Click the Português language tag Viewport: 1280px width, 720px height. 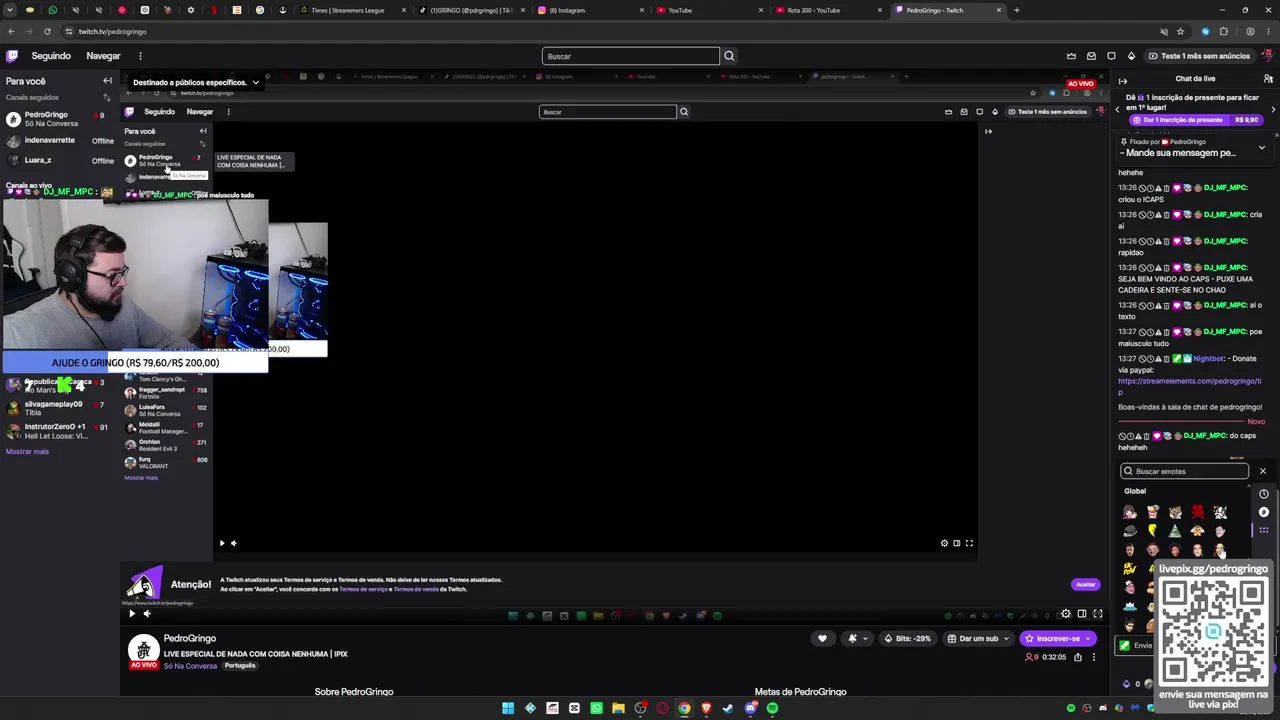click(x=240, y=666)
